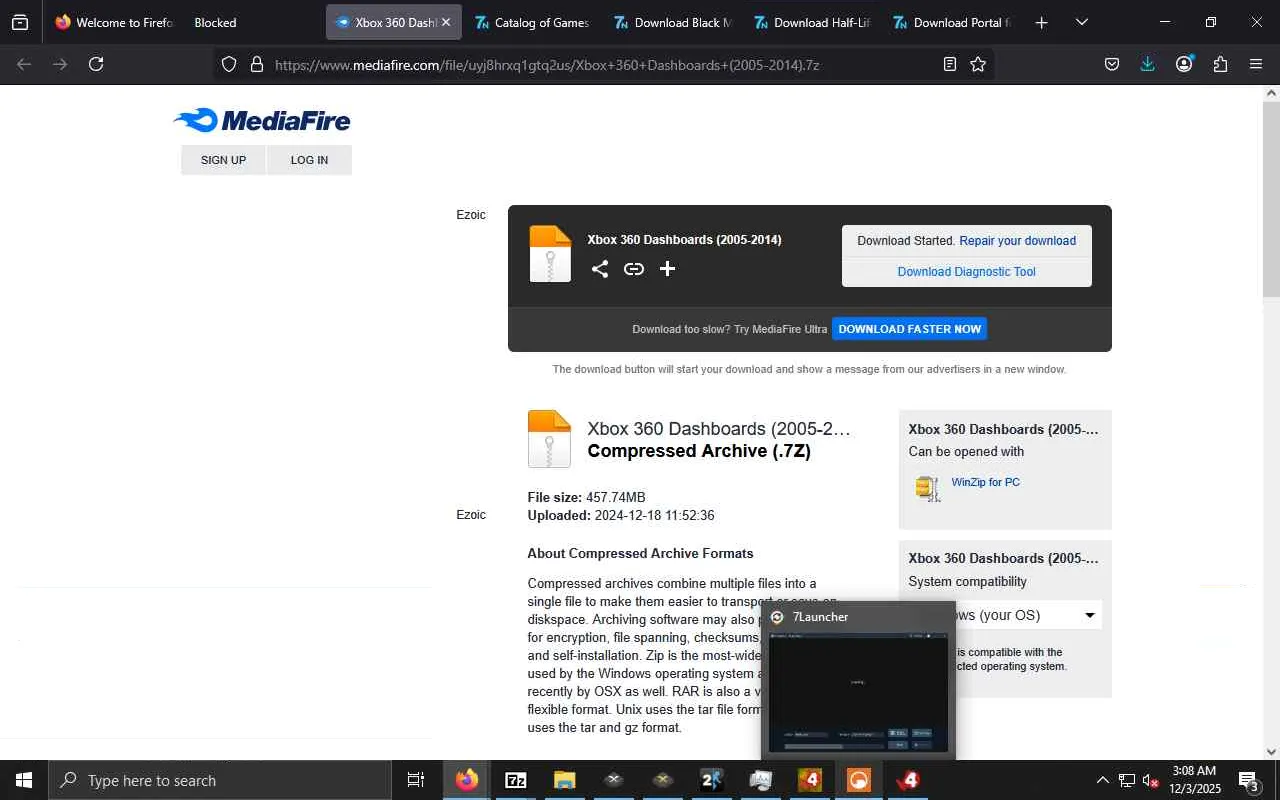Click the DOWNLOAD FASTER NOW button

click(910, 329)
